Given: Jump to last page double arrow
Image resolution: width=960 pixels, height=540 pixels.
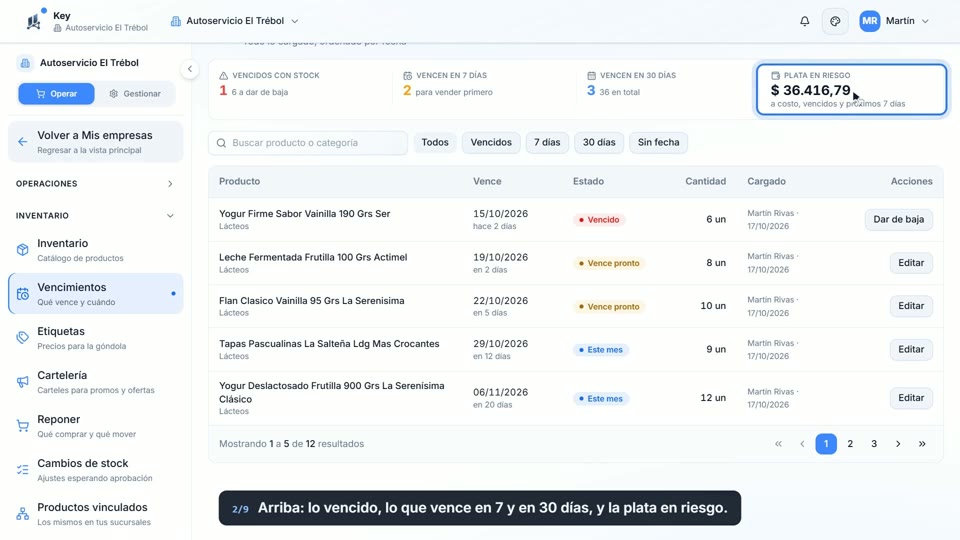Looking at the screenshot, I should [922, 444].
